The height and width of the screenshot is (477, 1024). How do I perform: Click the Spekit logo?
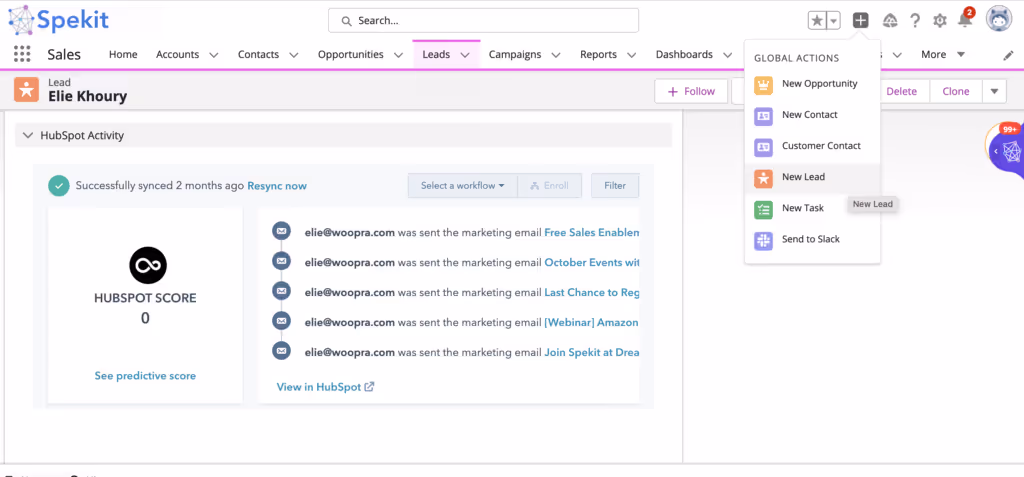[x=57, y=20]
